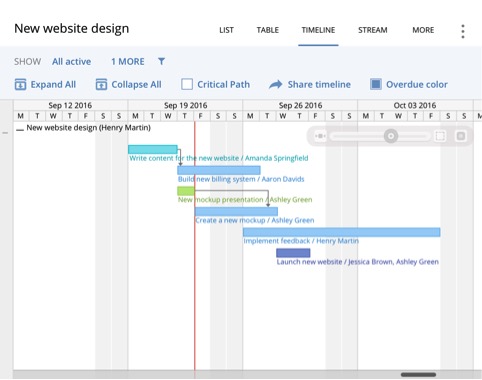482x380 pixels.
Task: Select the Implement feedback task bar
Action: [x=342, y=232]
